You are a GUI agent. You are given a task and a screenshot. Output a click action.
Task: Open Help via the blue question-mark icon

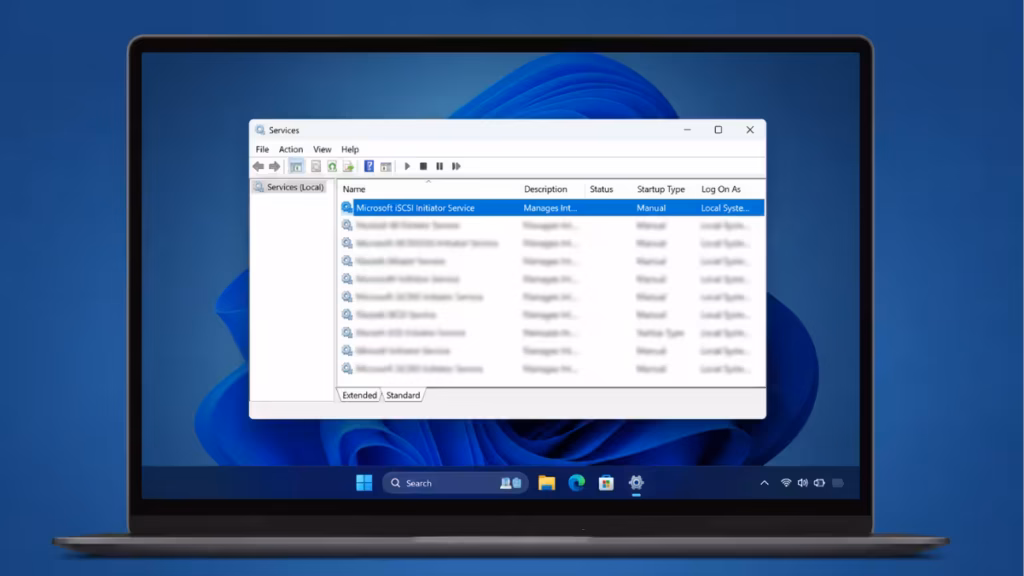[x=369, y=167]
